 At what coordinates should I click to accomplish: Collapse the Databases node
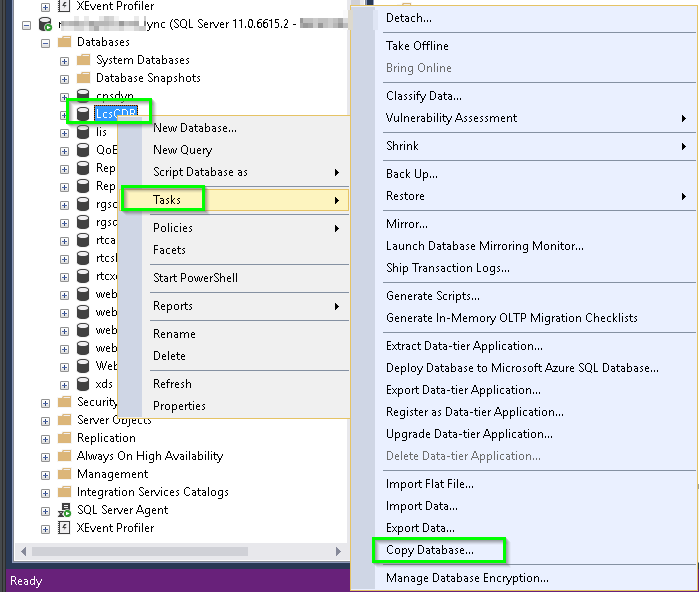click(45, 43)
